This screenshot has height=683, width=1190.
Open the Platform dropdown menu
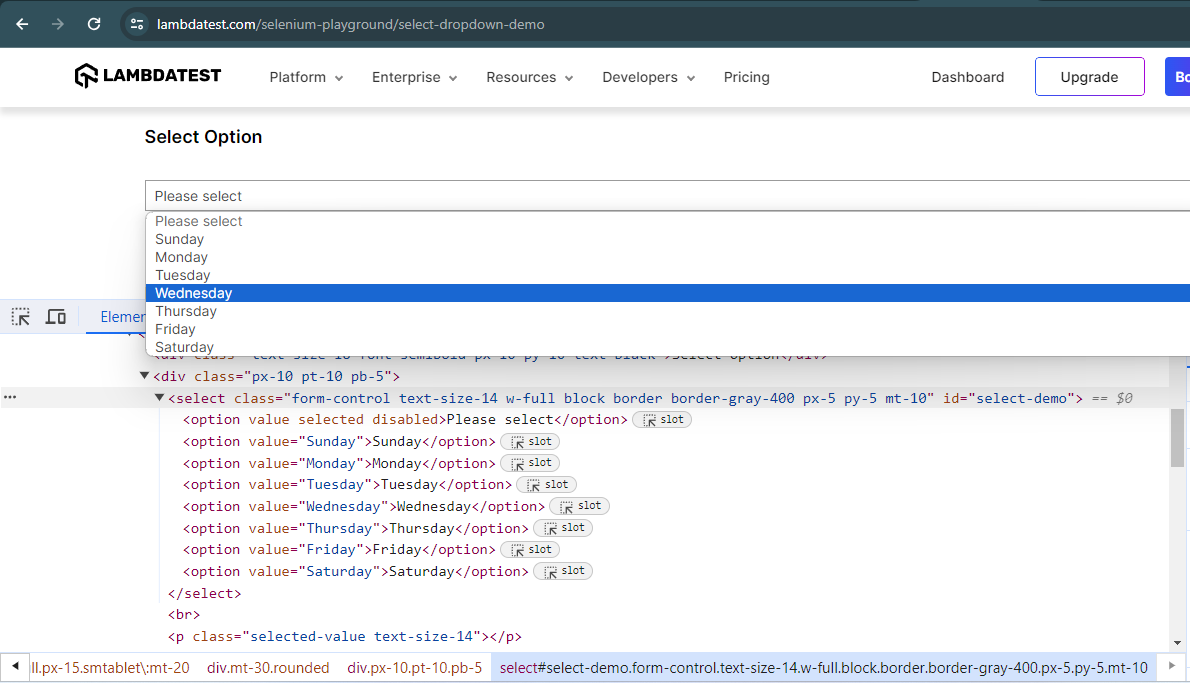[x=306, y=77]
